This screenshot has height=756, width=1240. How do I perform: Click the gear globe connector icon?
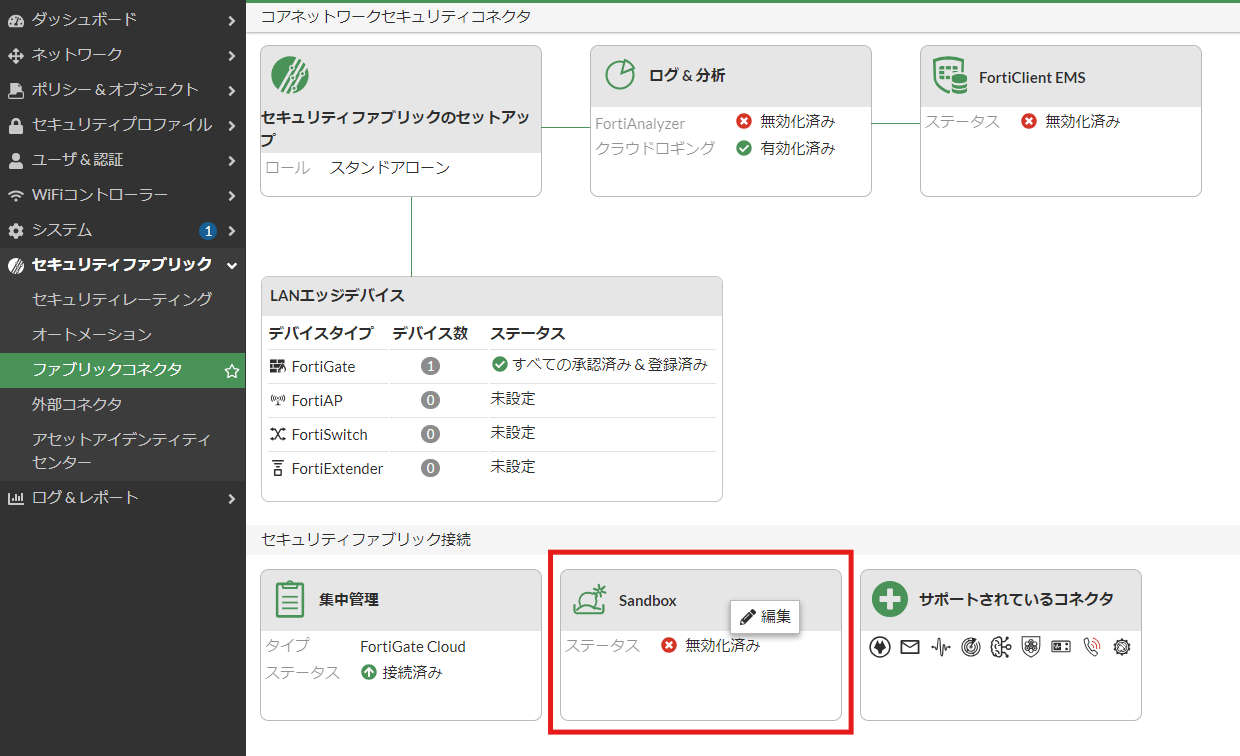coord(1121,647)
